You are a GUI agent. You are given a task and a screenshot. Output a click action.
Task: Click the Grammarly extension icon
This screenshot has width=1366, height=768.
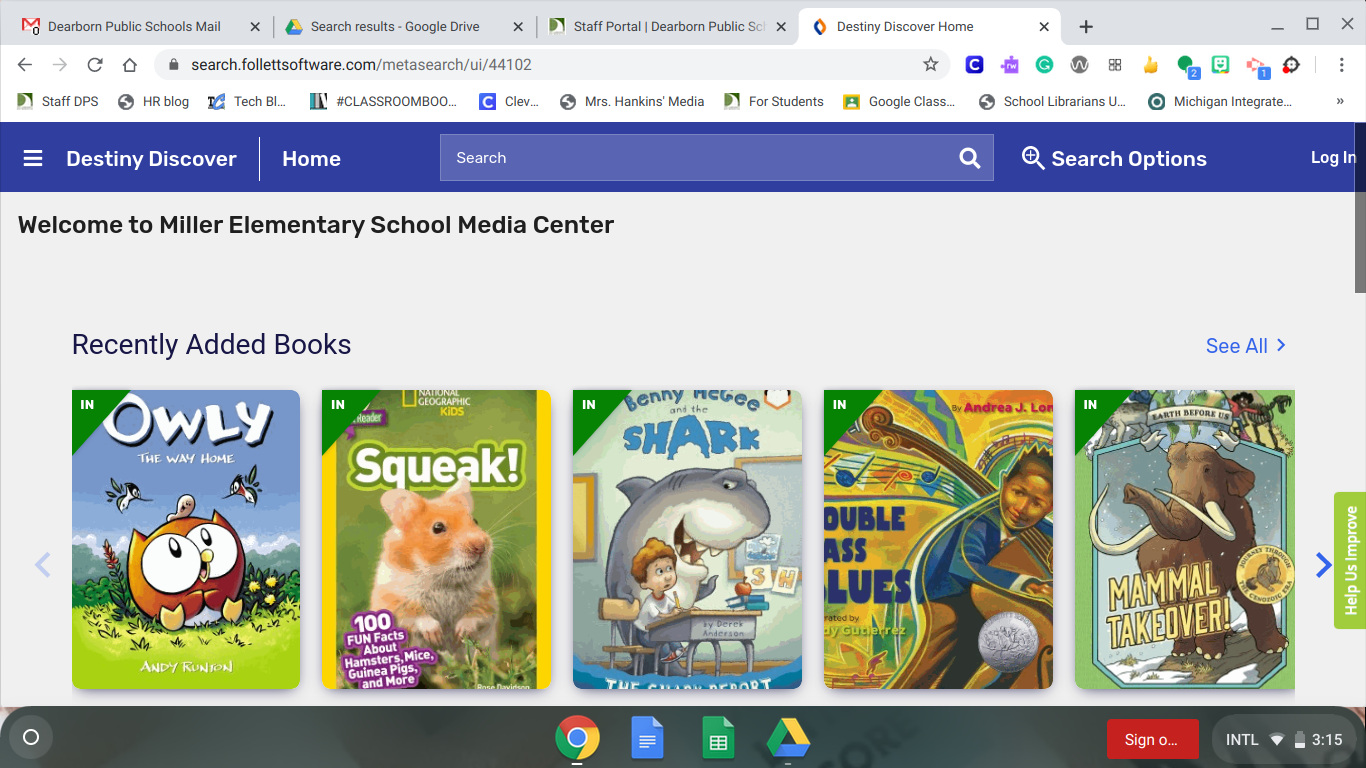1044,65
